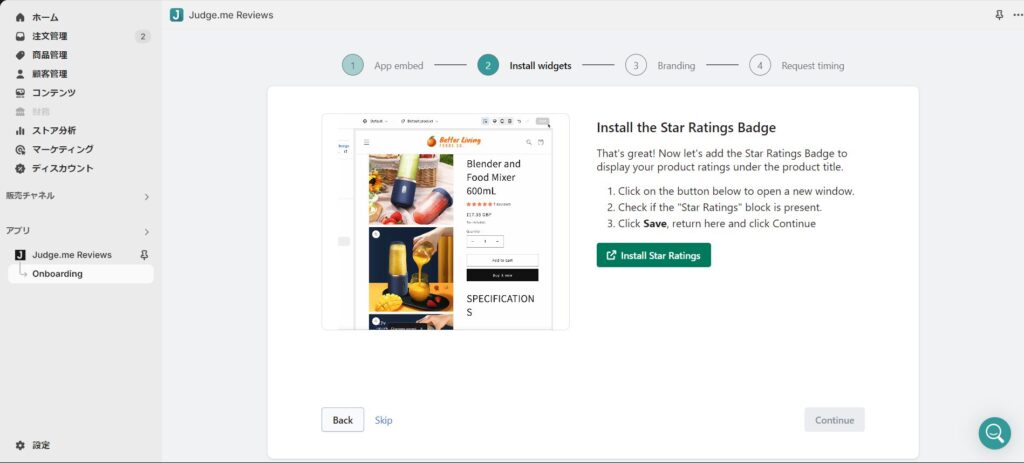Open the ホーム home icon in sidebar

20,18
